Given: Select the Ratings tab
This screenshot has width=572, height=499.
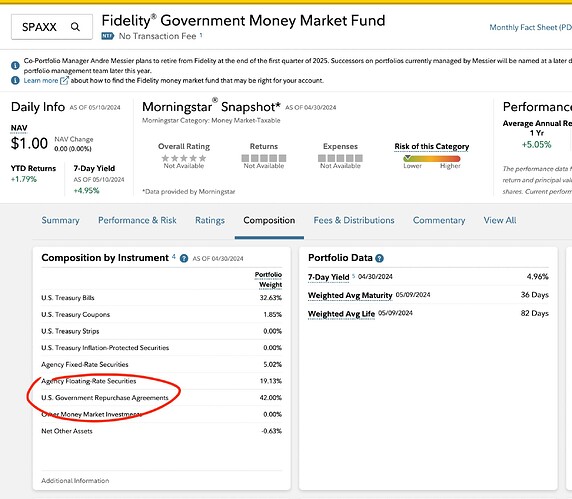Looking at the screenshot, I should point(210,220).
